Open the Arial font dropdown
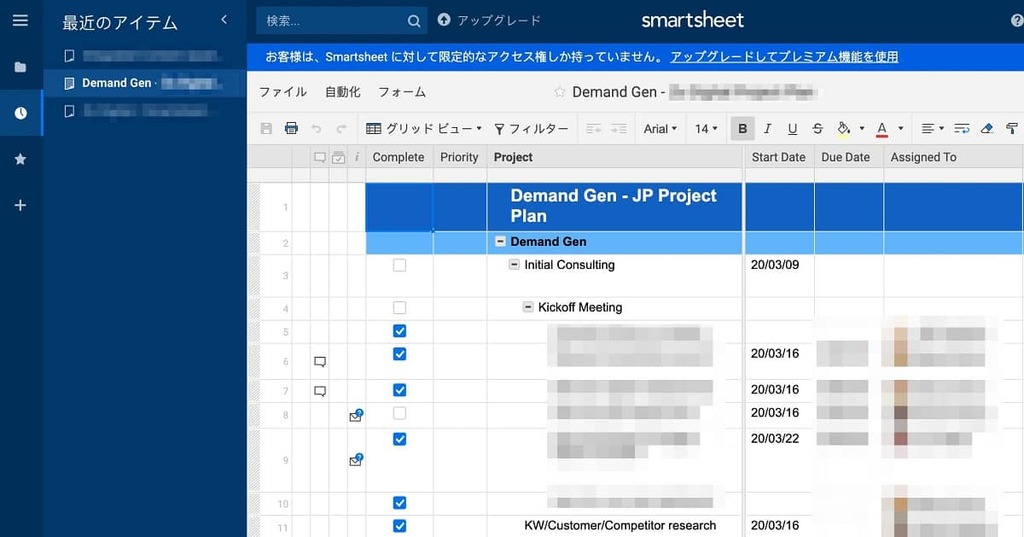1024x537 pixels. [x=660, y=129]
